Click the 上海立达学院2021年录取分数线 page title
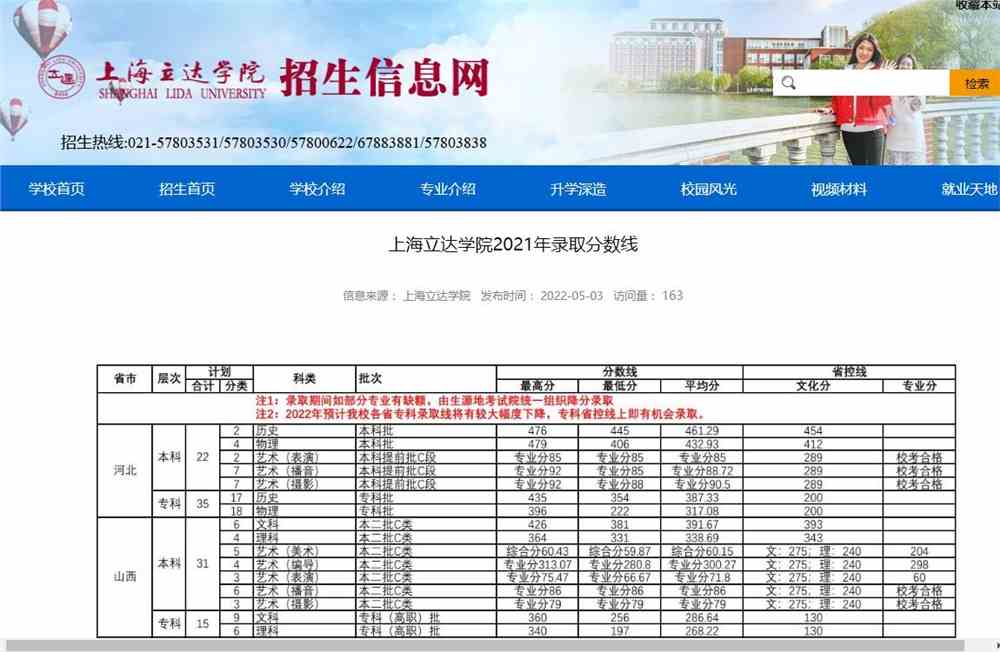The width and height of the screenshot is (1000, 652). pos(513,244)
